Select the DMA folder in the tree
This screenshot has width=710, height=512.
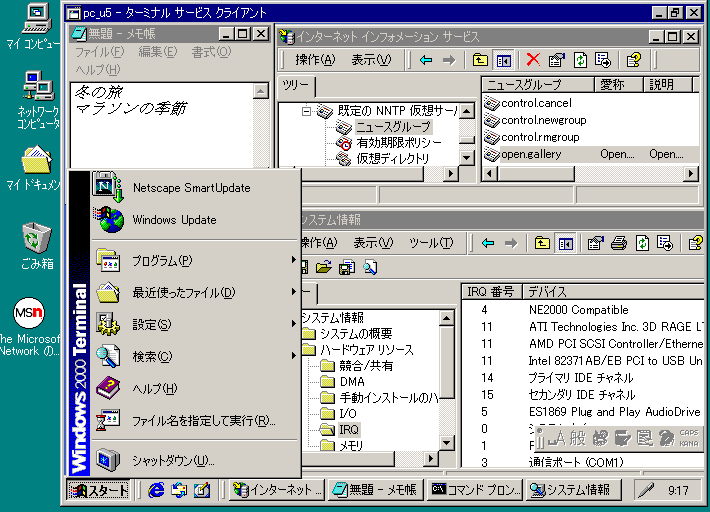point(352,382)
